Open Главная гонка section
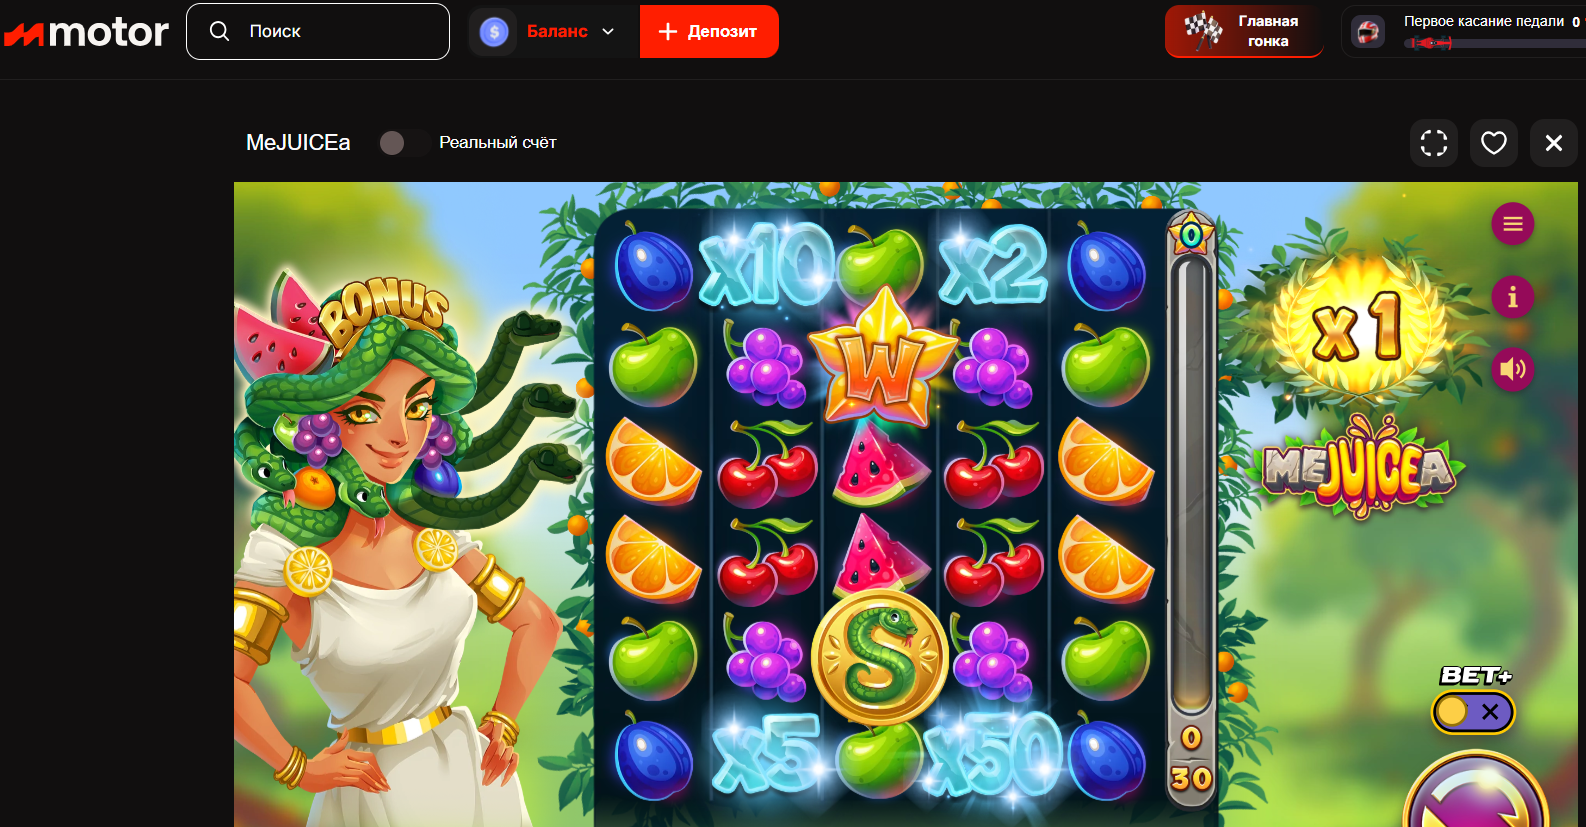1586x827 pixels. pos(1244,31)
